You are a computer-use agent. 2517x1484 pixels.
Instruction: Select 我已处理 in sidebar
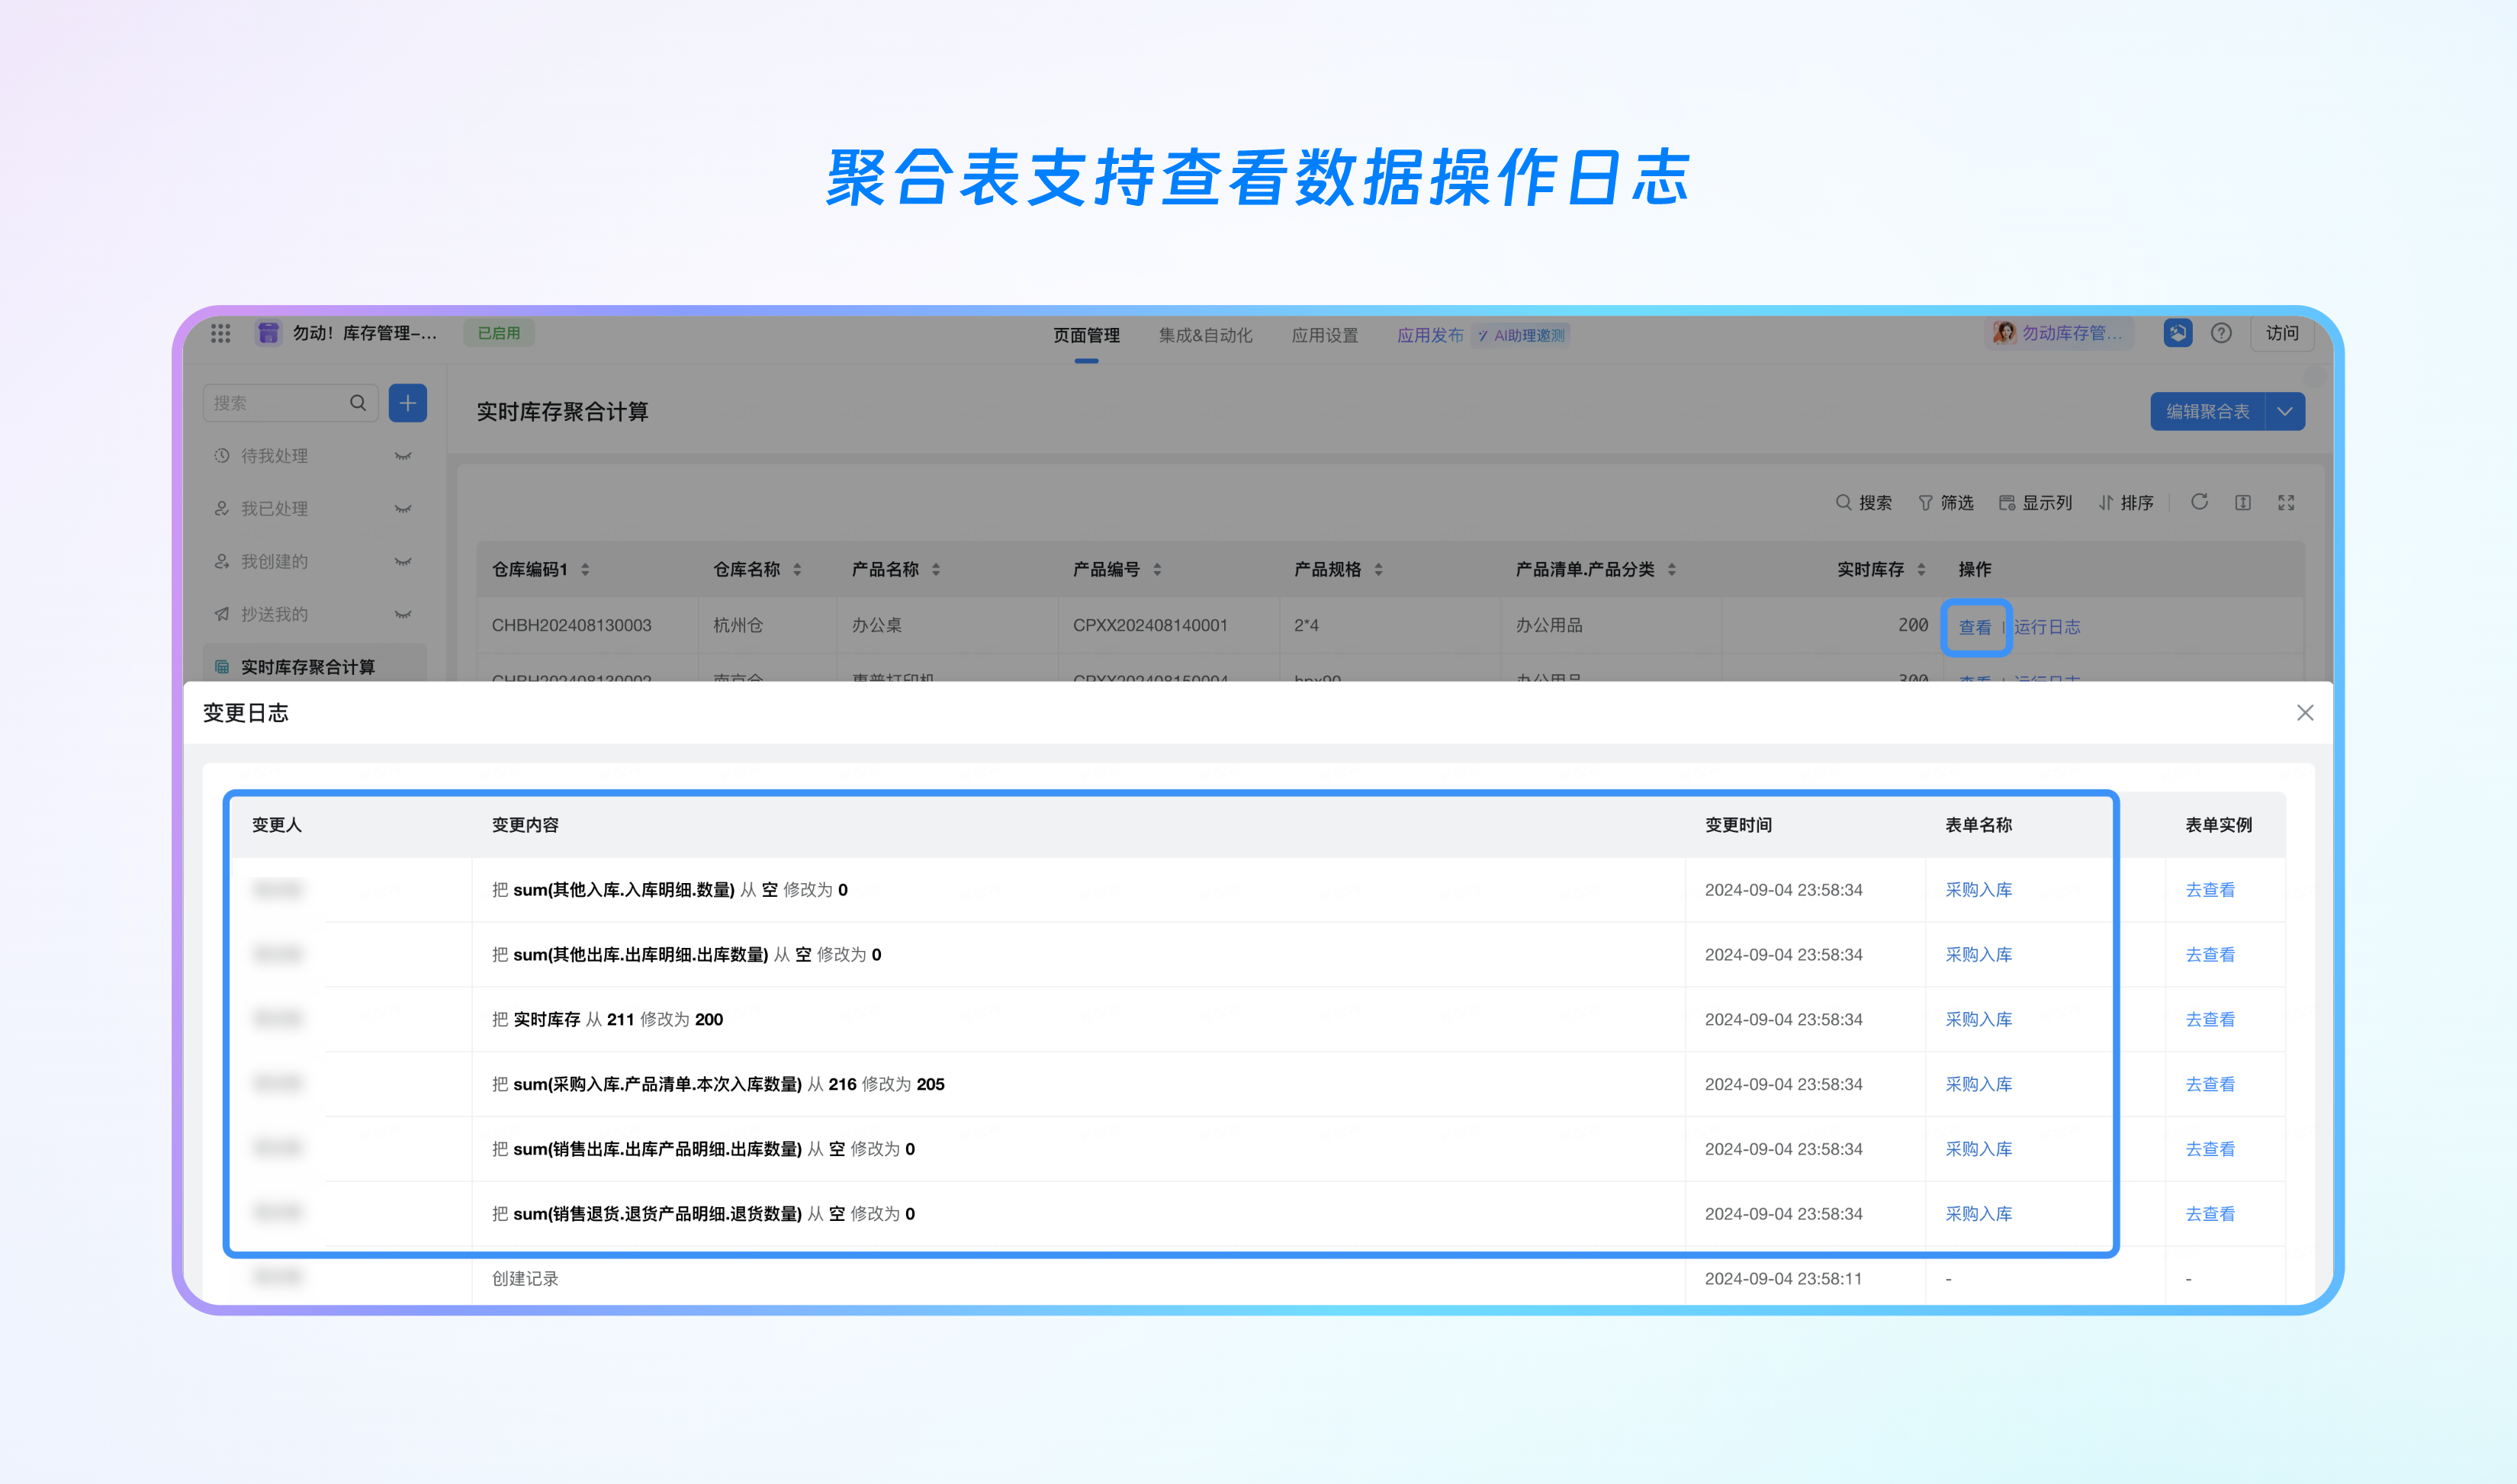pyautogui.click(x=274, y=509)
